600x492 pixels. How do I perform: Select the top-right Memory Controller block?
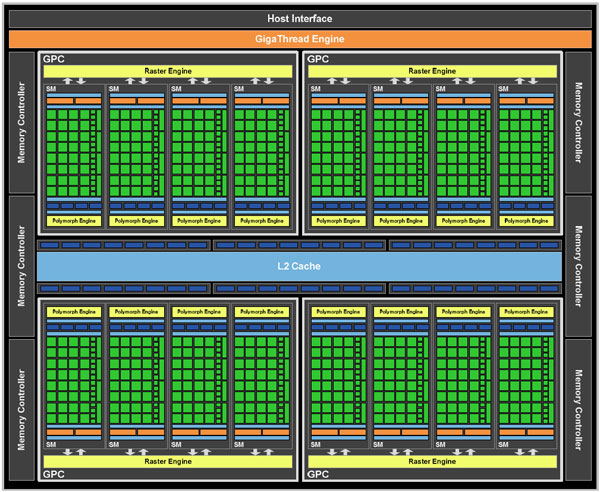pos(578,122)
